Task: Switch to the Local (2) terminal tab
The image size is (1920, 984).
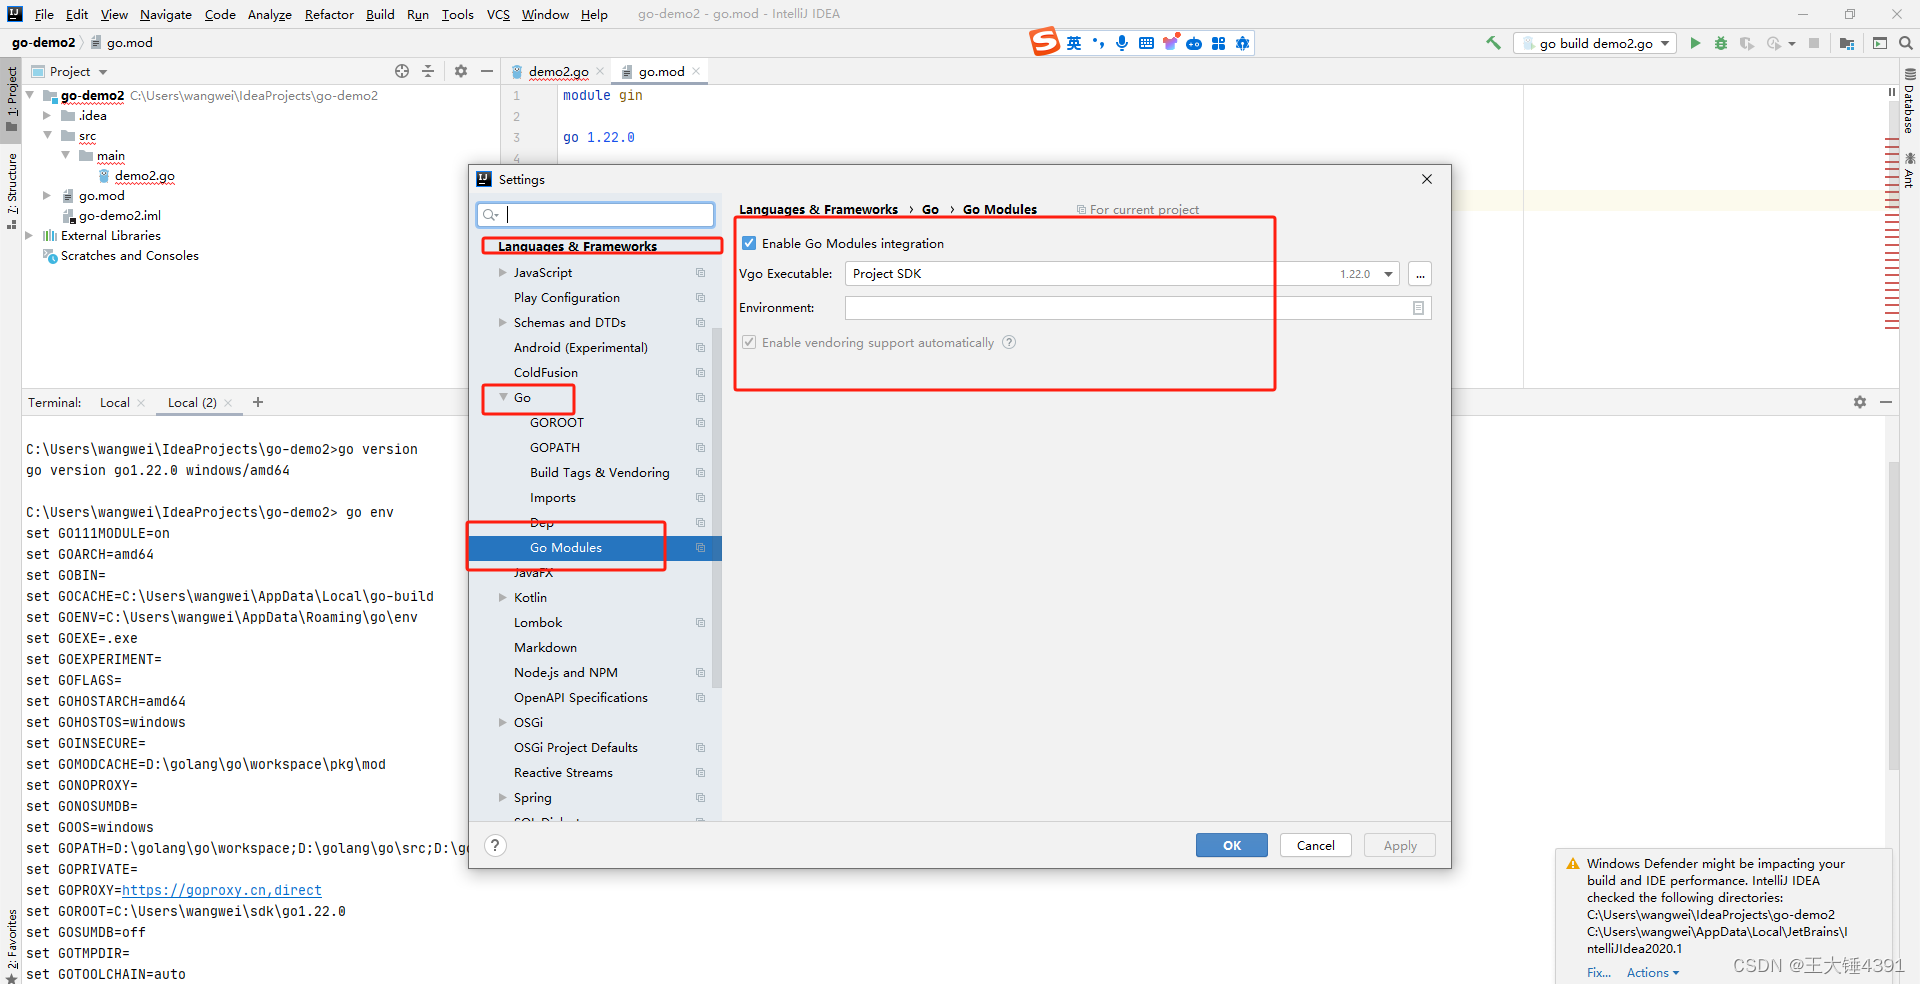Action: pos(192,402)
